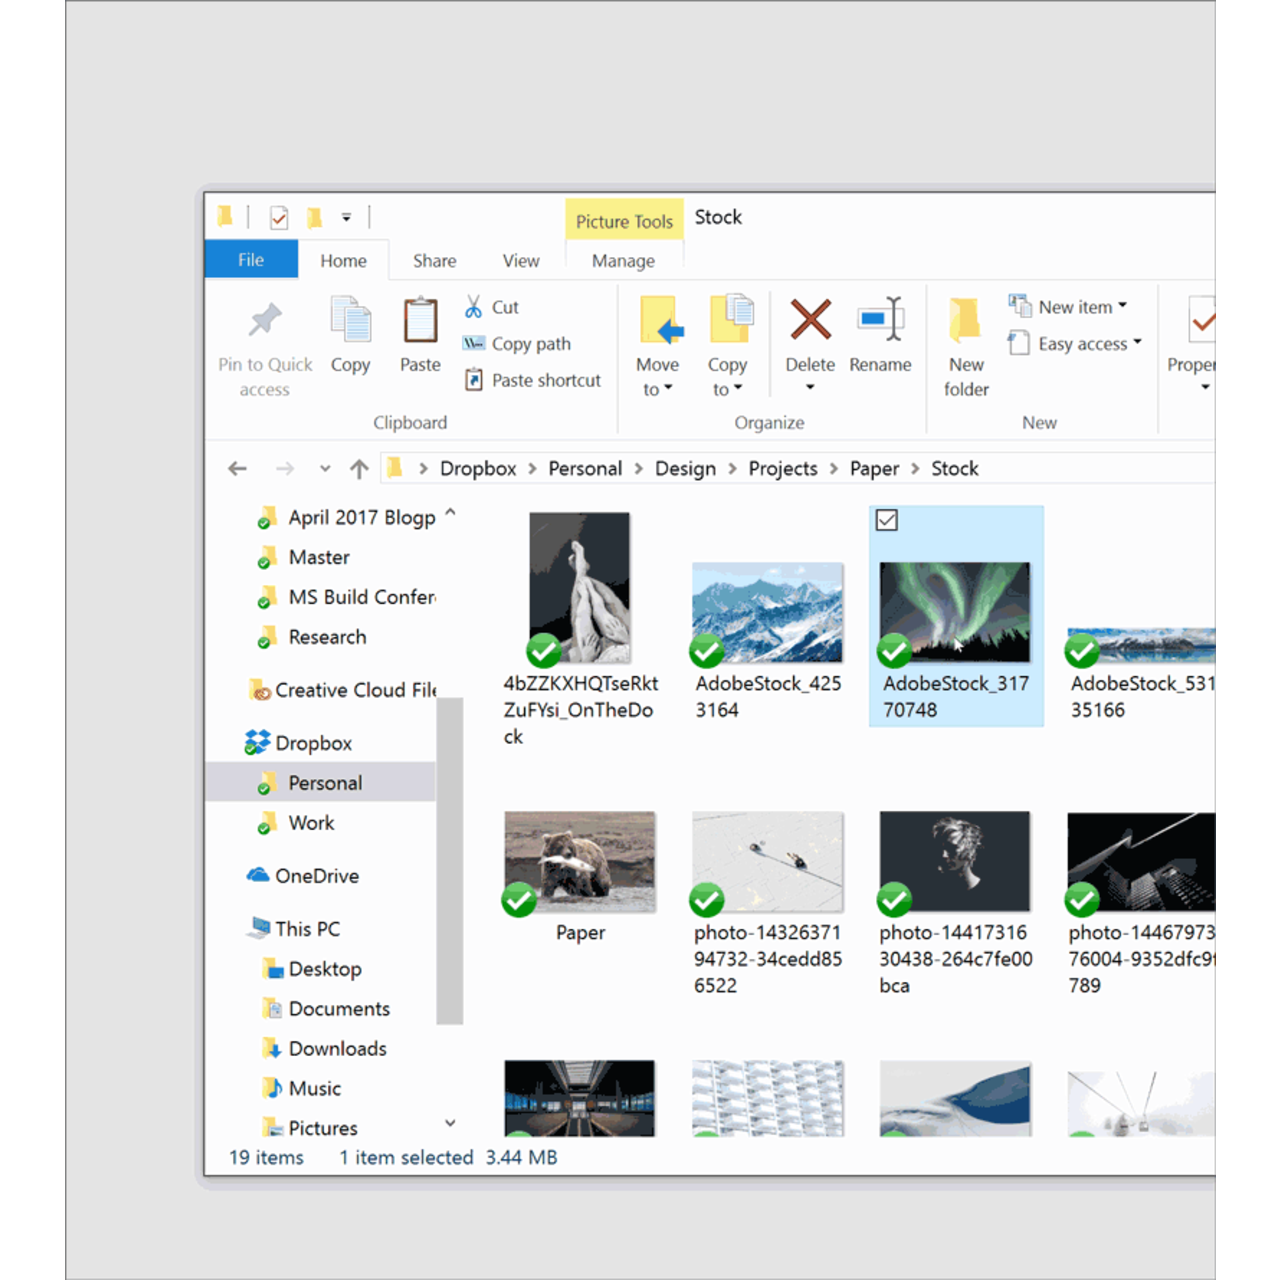Switch to the View ribbon tab
The height and width of the screenshot is (1280, 1280).
click(x=520, y=260)
